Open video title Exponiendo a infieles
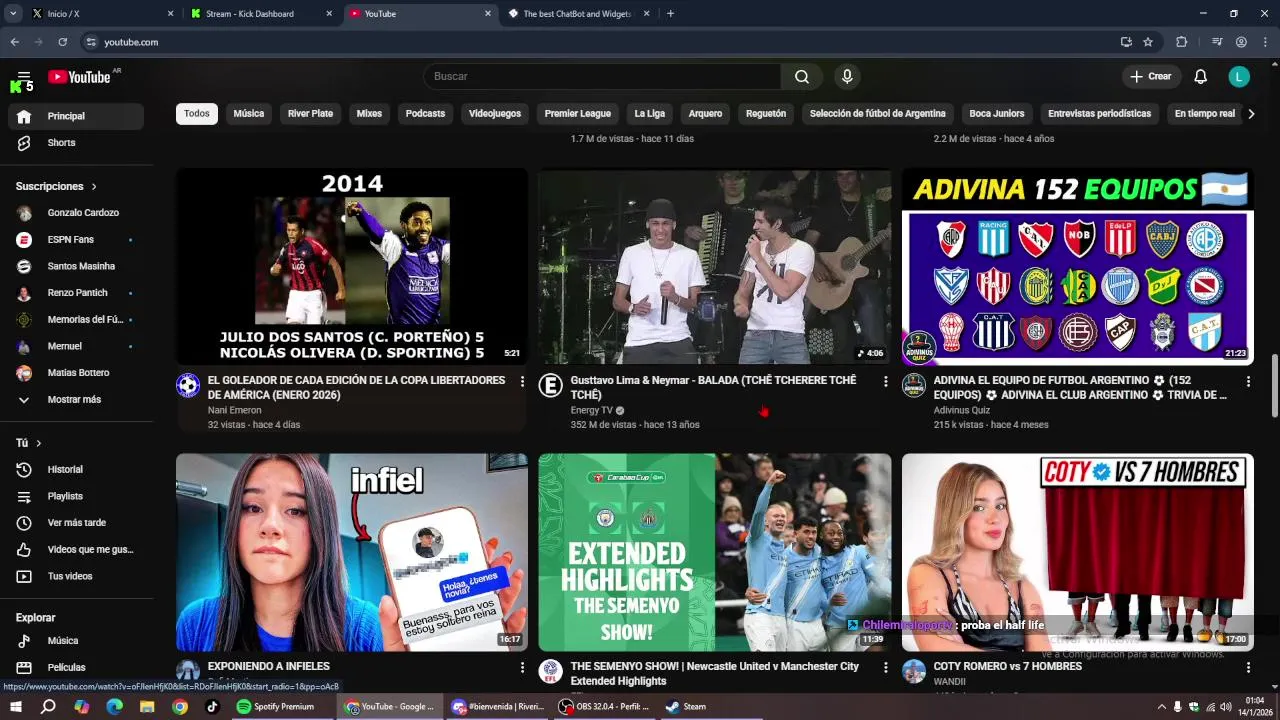 click(268, 667)
